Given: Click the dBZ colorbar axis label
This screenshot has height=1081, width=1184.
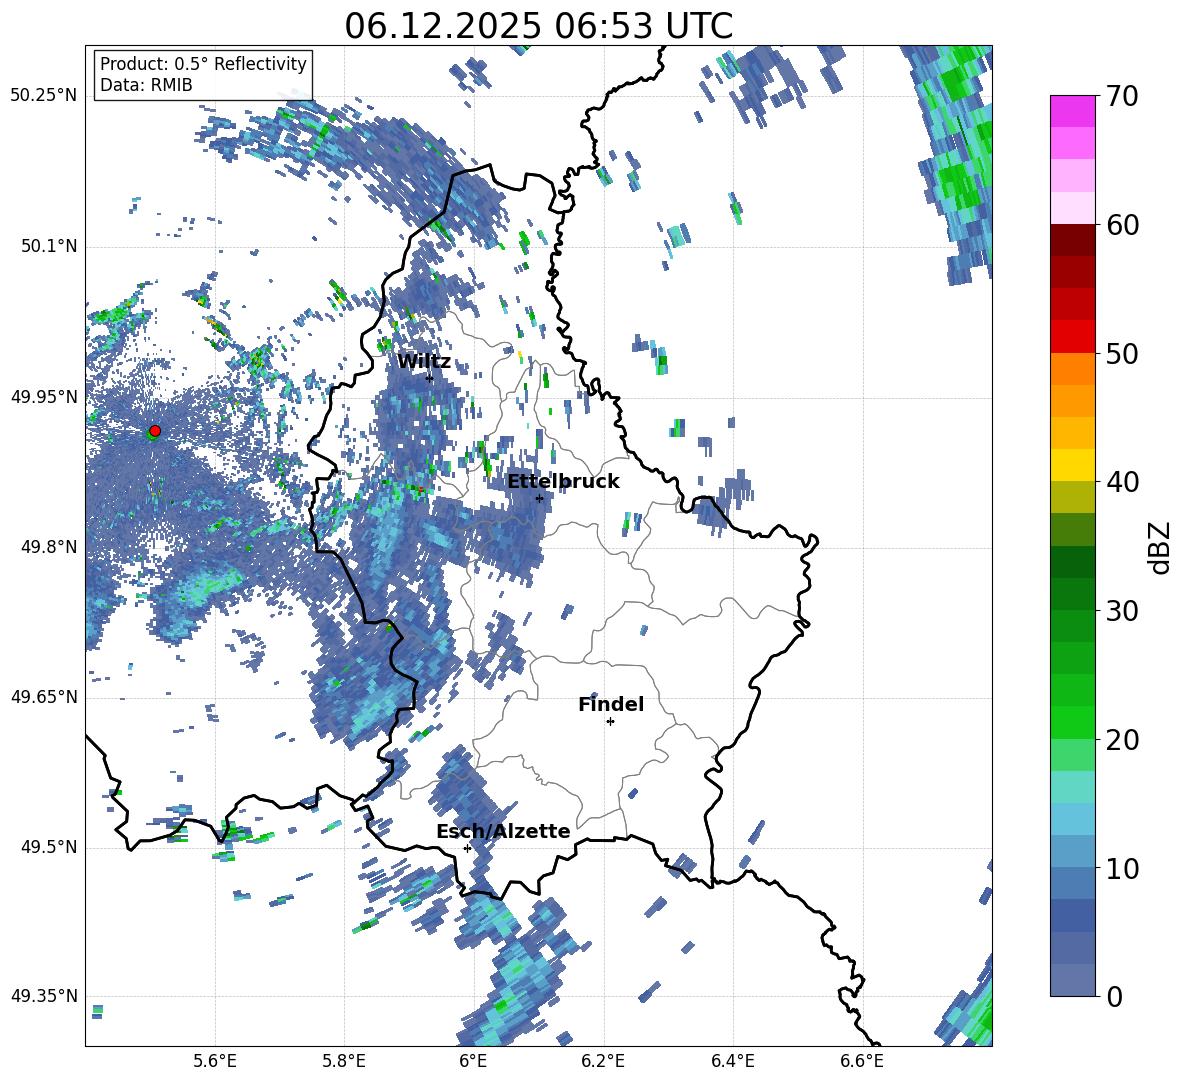Looking at the screenshot, I should pyautogui.click(x=1160, y=547).
